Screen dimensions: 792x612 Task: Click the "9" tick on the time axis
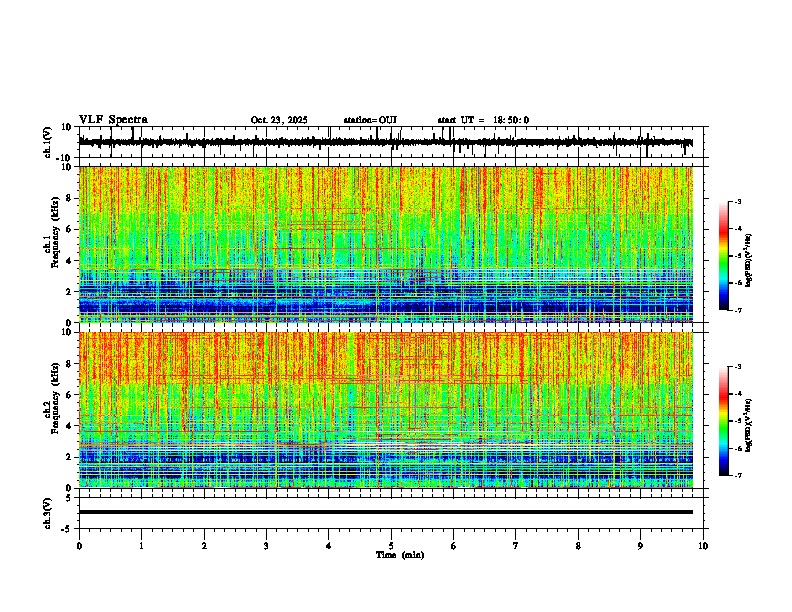[x=640, y=546]
